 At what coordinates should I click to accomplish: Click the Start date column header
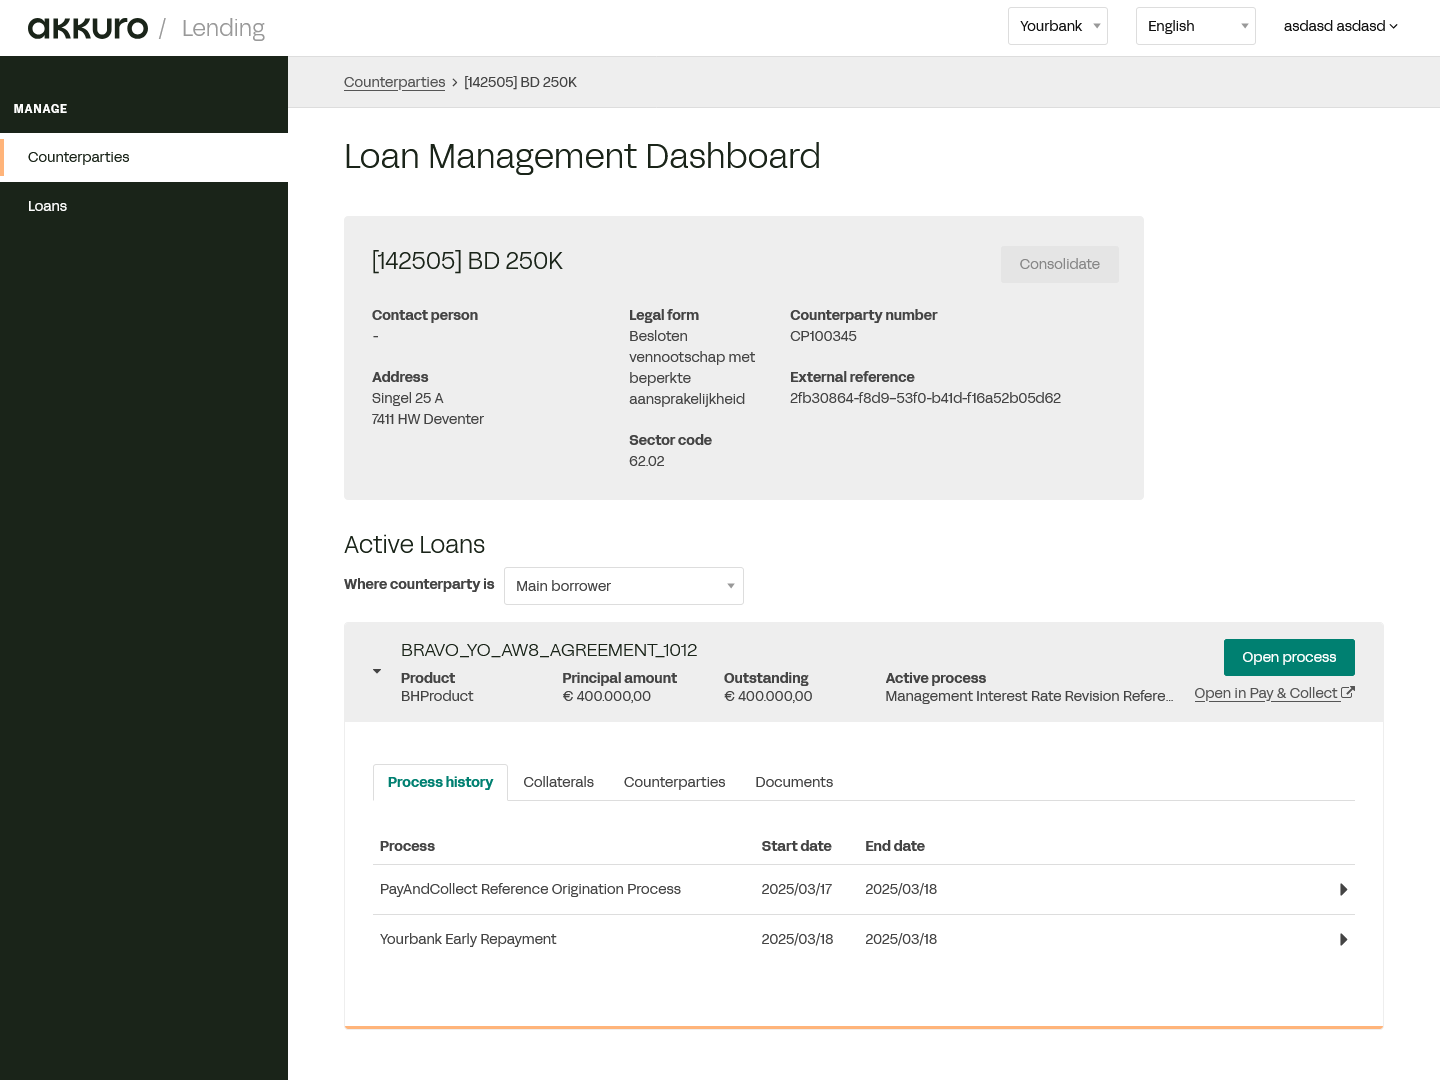pyautogui.click(x=796, y=846)
